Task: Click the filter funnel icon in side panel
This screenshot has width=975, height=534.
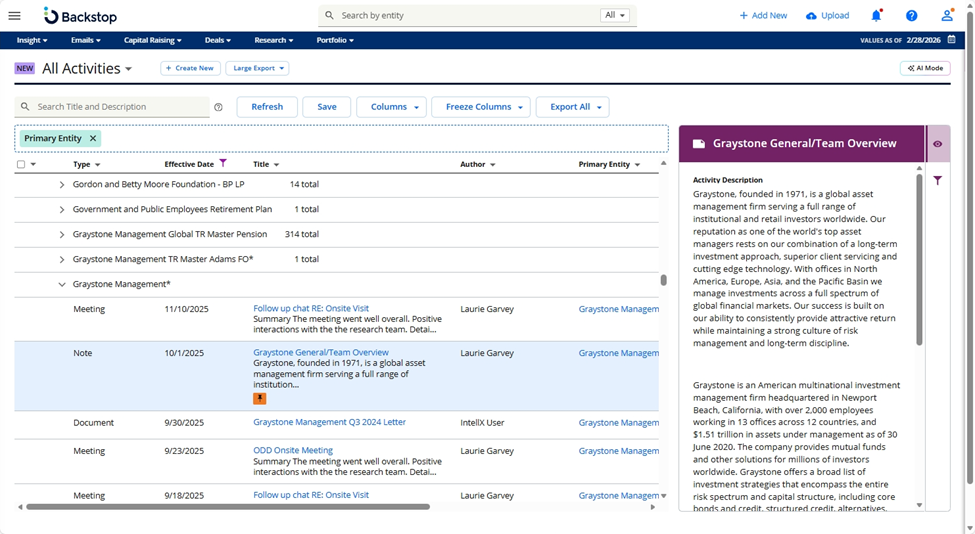Action: [x=937, y=181]
